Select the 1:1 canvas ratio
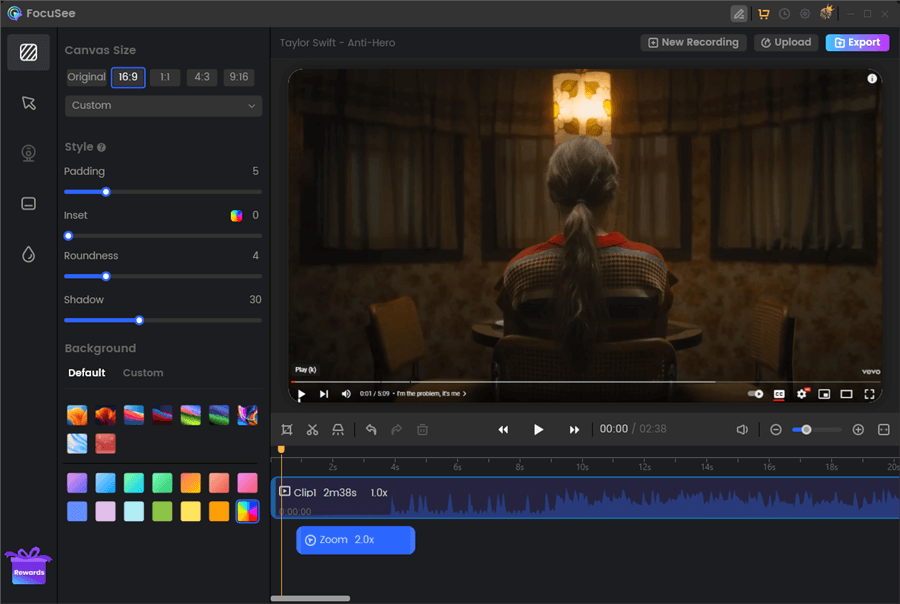The width and height of the screenshot is (900, 604). [x=165, y=77]
